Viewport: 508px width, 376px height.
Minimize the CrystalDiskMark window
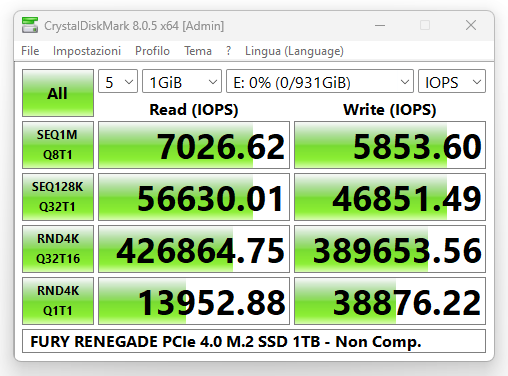[x=380, y=25]
